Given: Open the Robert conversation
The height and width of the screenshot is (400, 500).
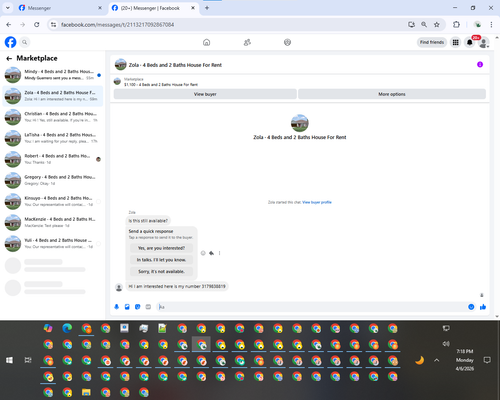Looking at the screenshot, I should [x=53, y=159].
